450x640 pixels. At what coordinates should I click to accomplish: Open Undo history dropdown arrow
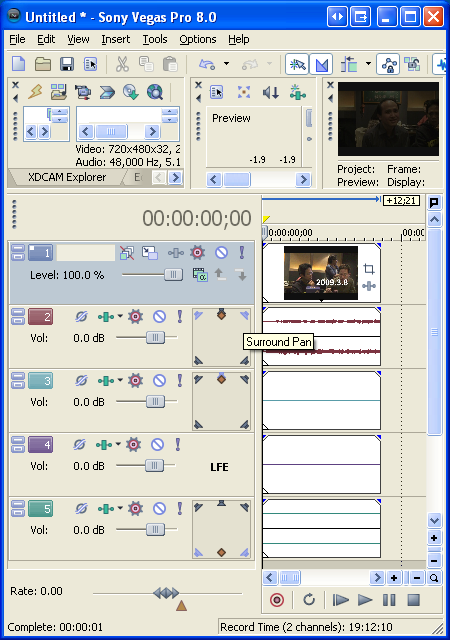coord(226,64)
